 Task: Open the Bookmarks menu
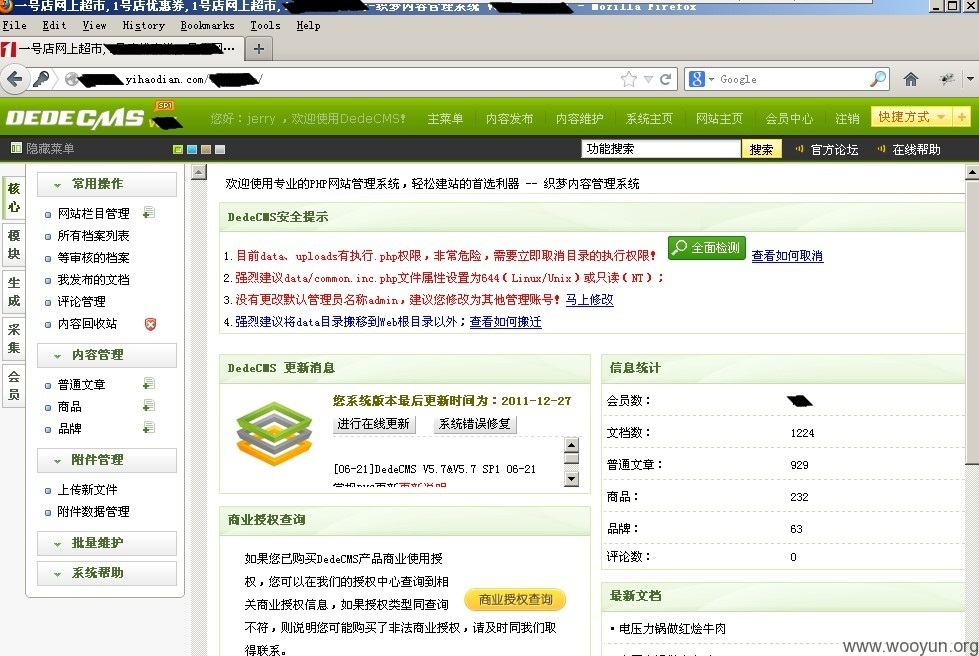click(x=207, y=26)
